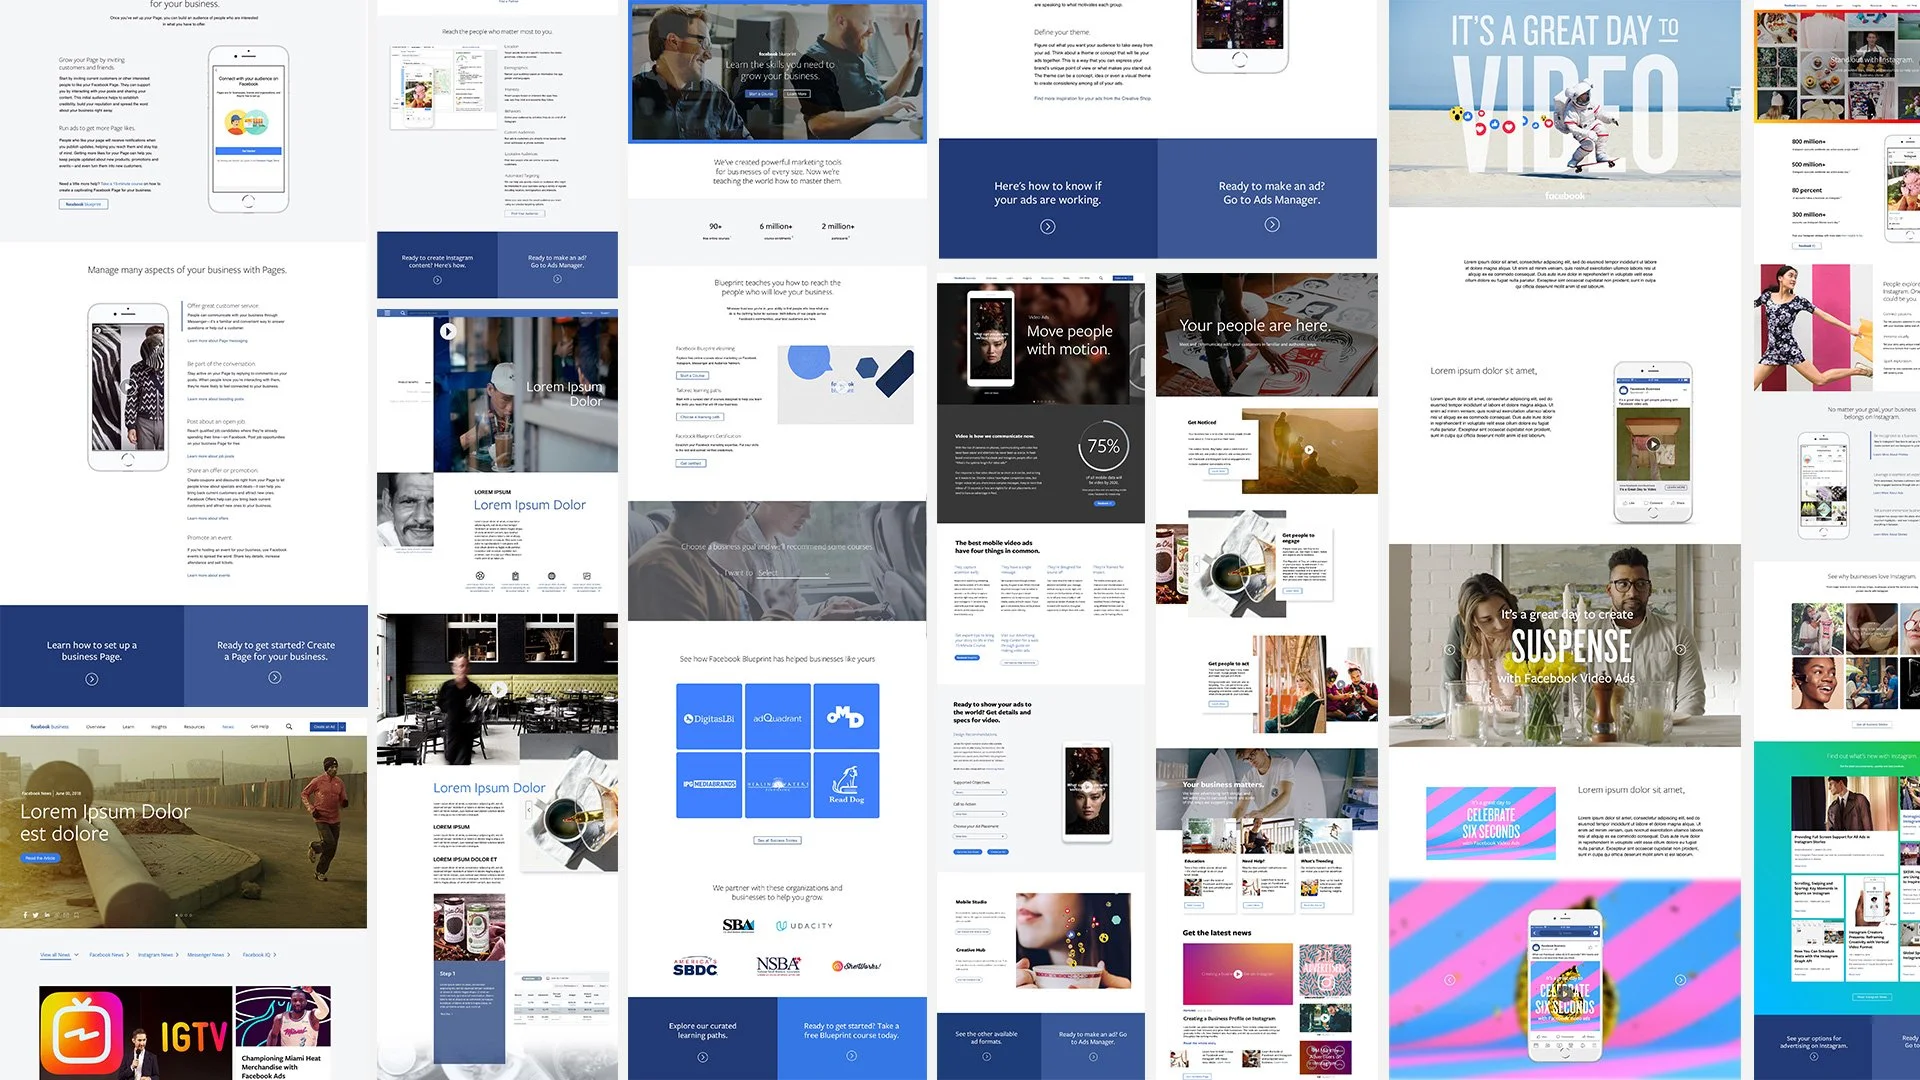The image size is (1920, 1080).
Task: Click circle arrow below 'Learn how to set up a business Page'
Action: [x=91, y=679]
